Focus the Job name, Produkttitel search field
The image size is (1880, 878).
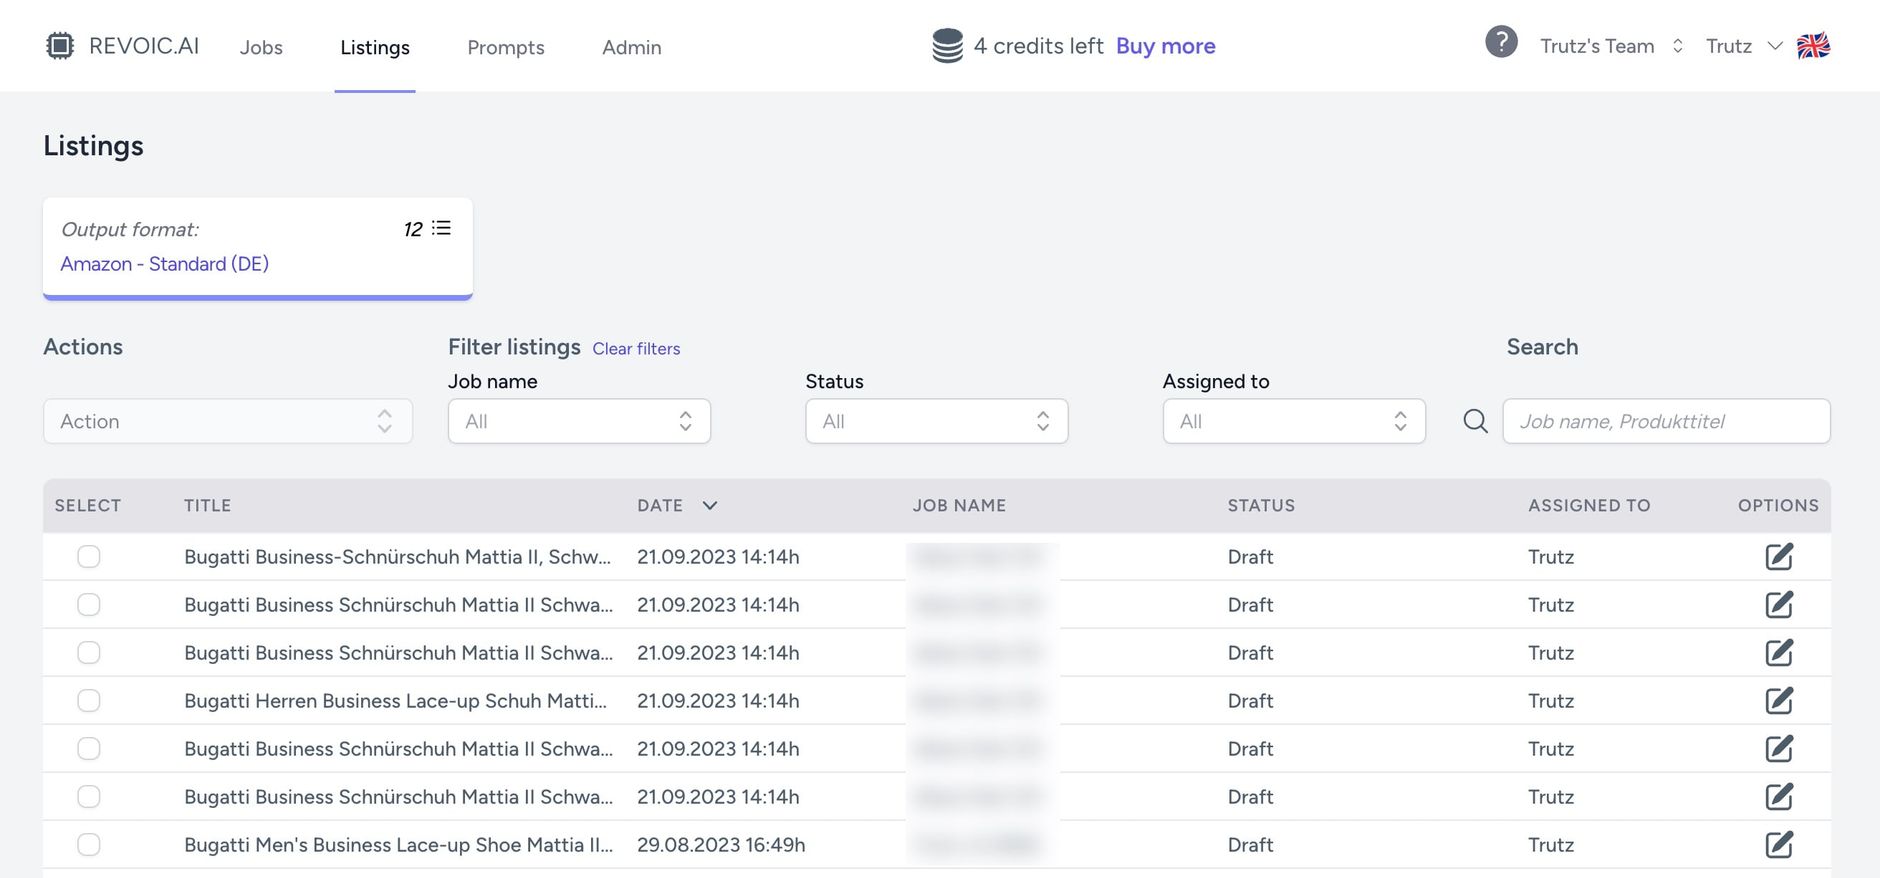[x=1666, y=421]
